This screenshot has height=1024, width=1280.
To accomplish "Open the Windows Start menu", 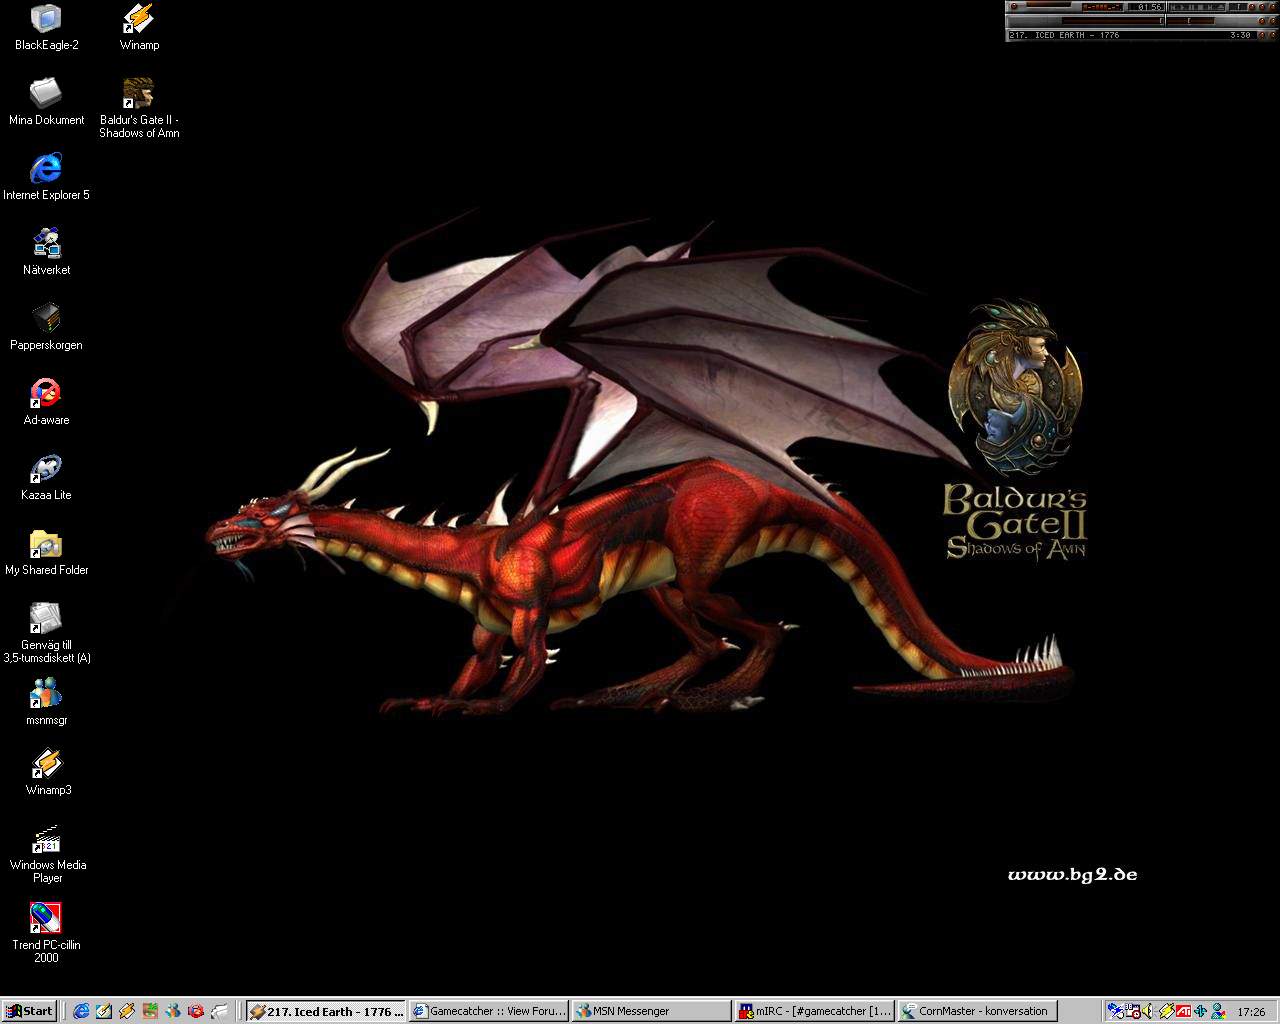I will 29,1011.
